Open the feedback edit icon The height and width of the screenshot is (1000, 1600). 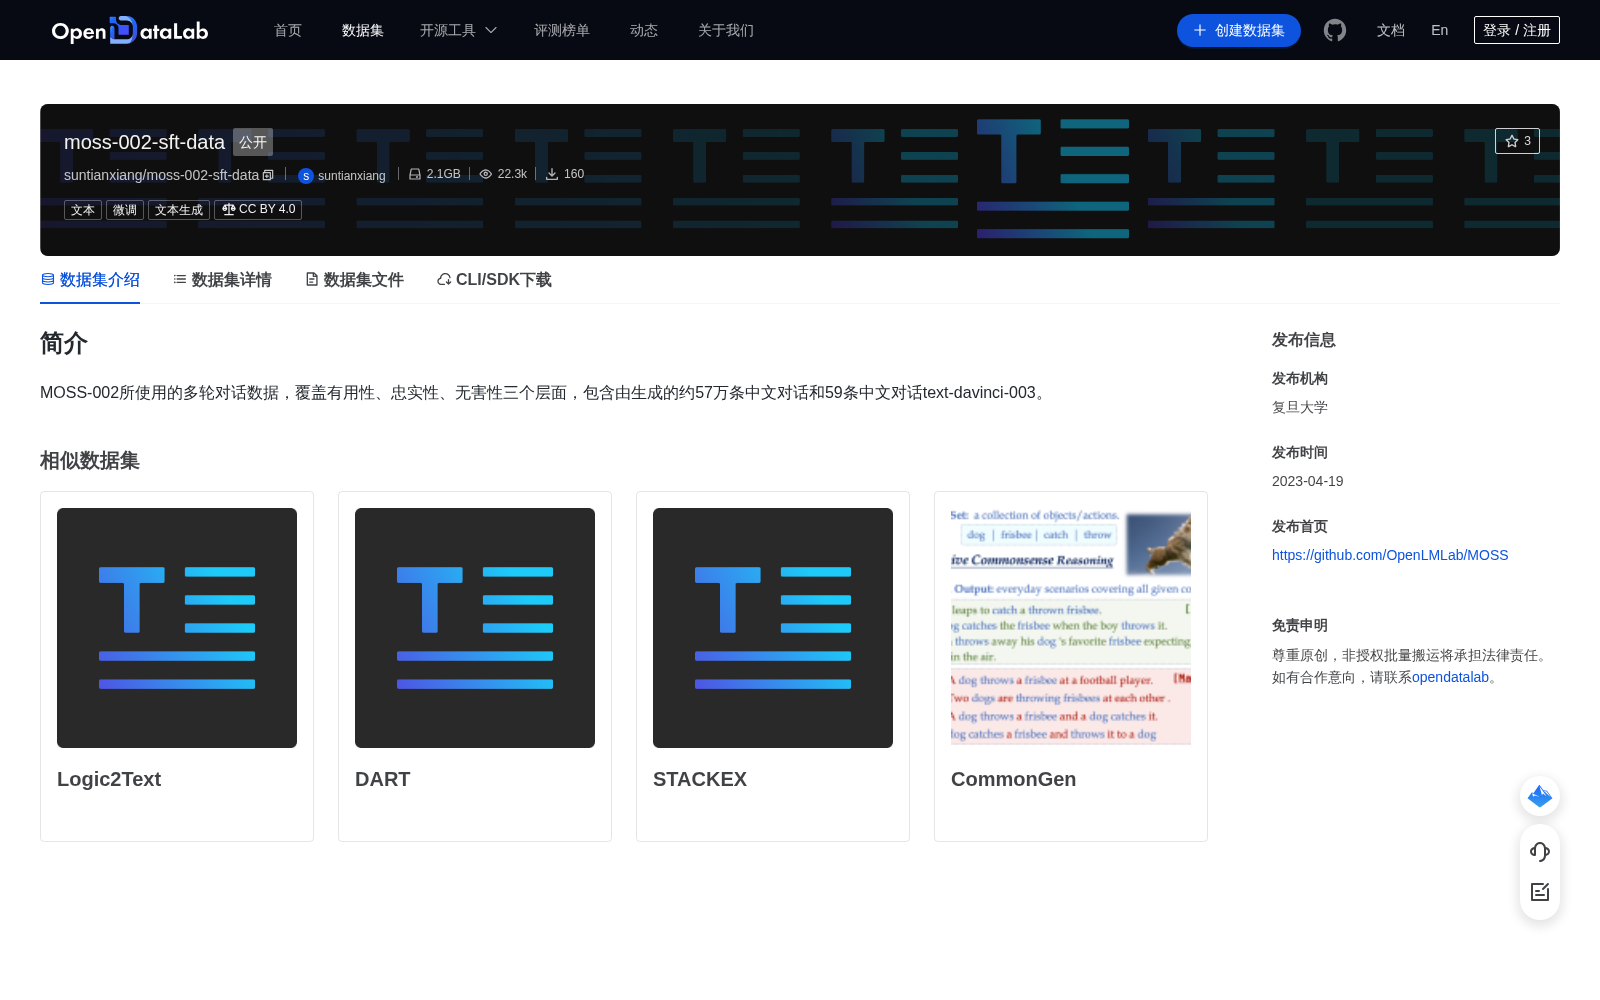click(x=1540, y=892)
